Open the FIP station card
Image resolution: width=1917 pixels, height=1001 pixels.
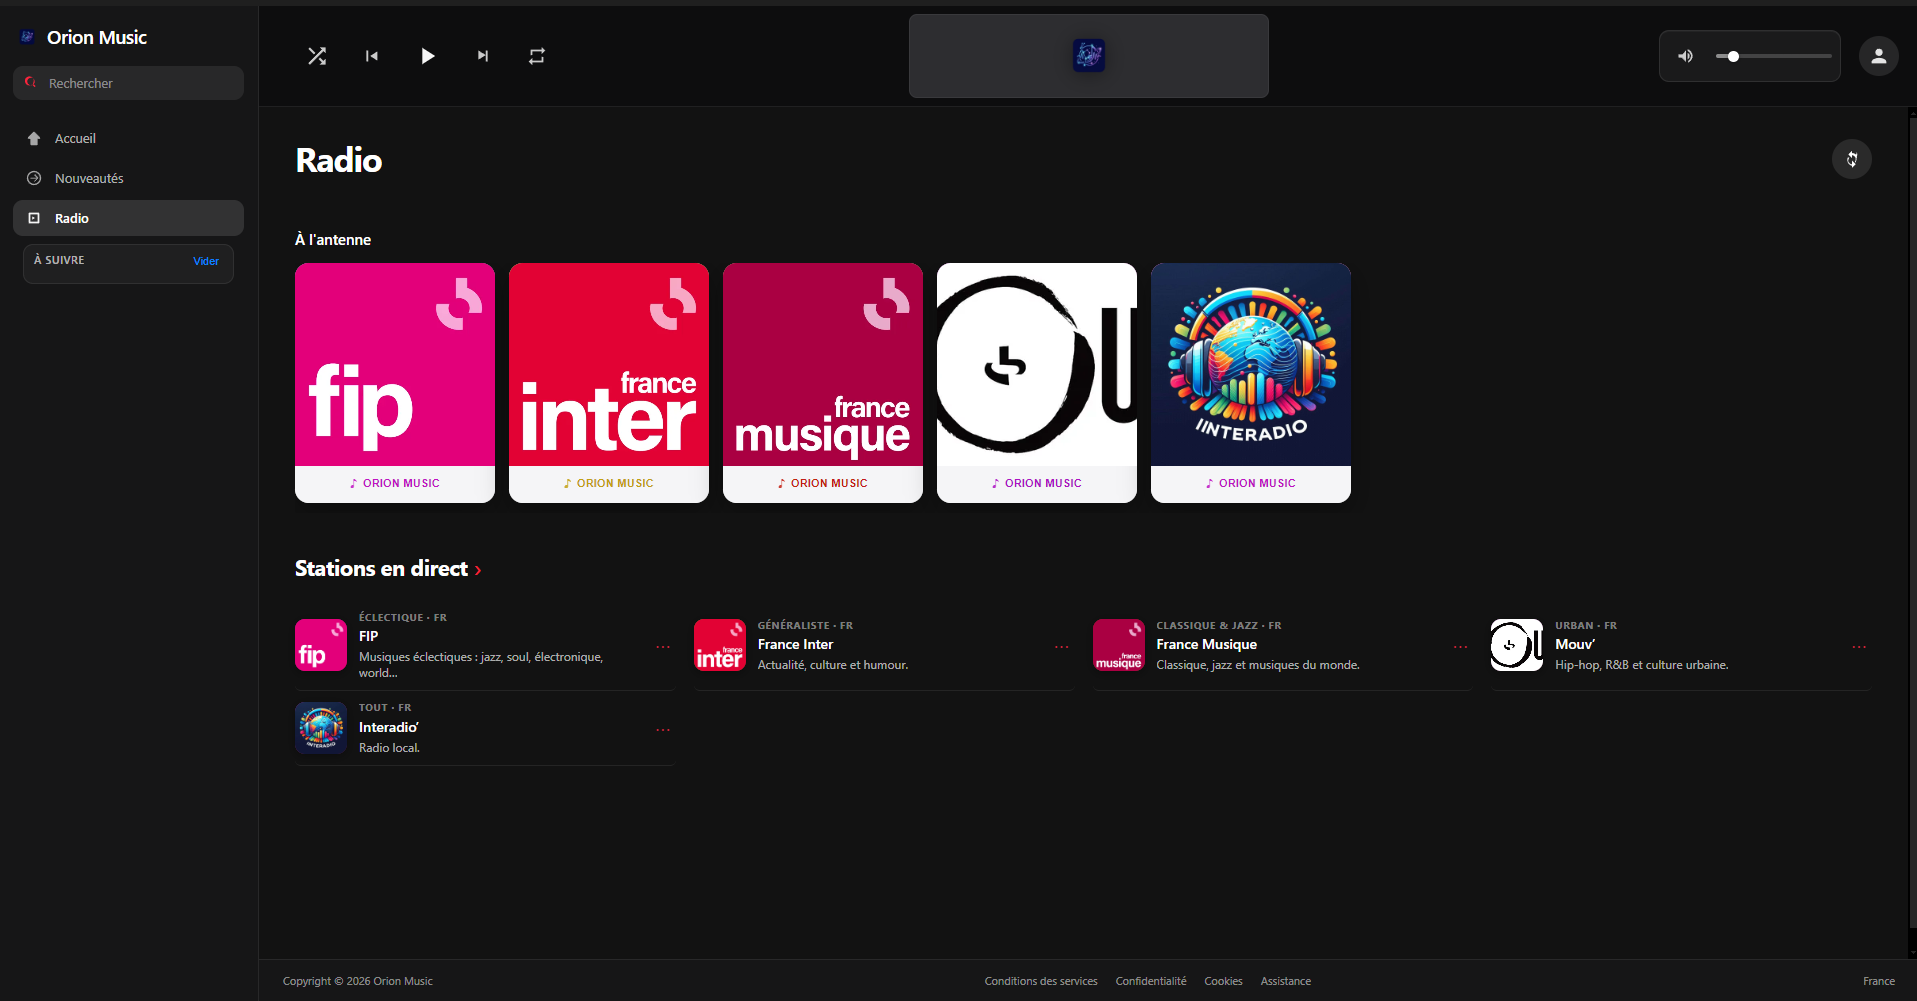coord(395,382)
